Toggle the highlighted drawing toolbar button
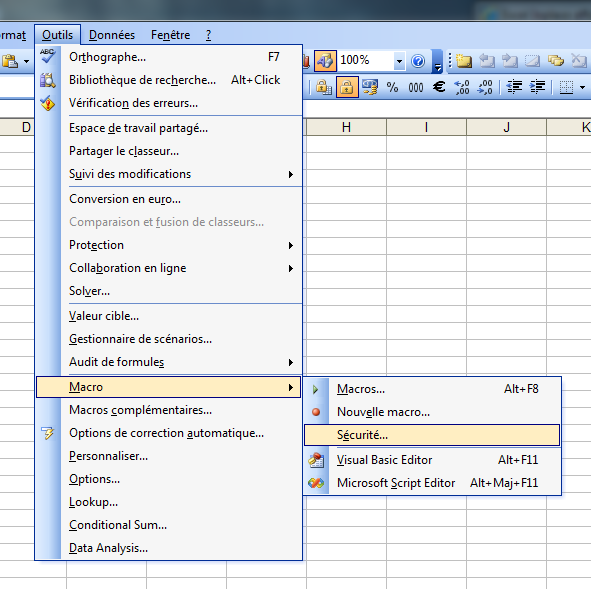The image size is (591, 589). (325, 61)
